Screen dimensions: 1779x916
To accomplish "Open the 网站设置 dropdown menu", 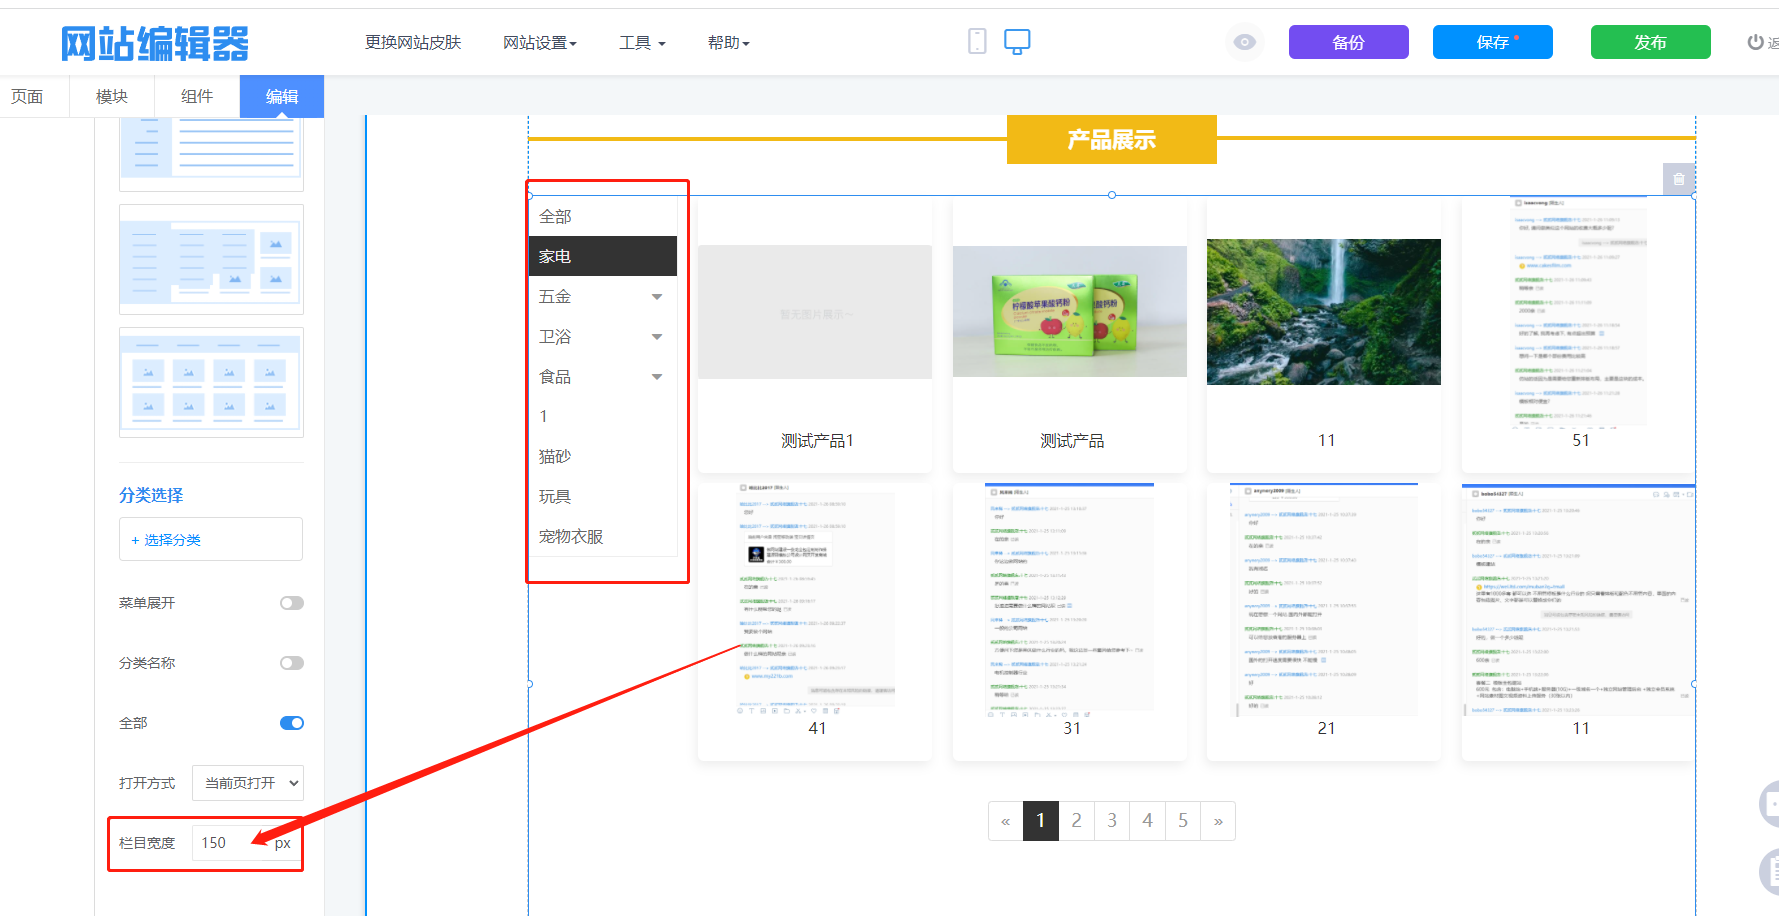I will pos(540,42).
